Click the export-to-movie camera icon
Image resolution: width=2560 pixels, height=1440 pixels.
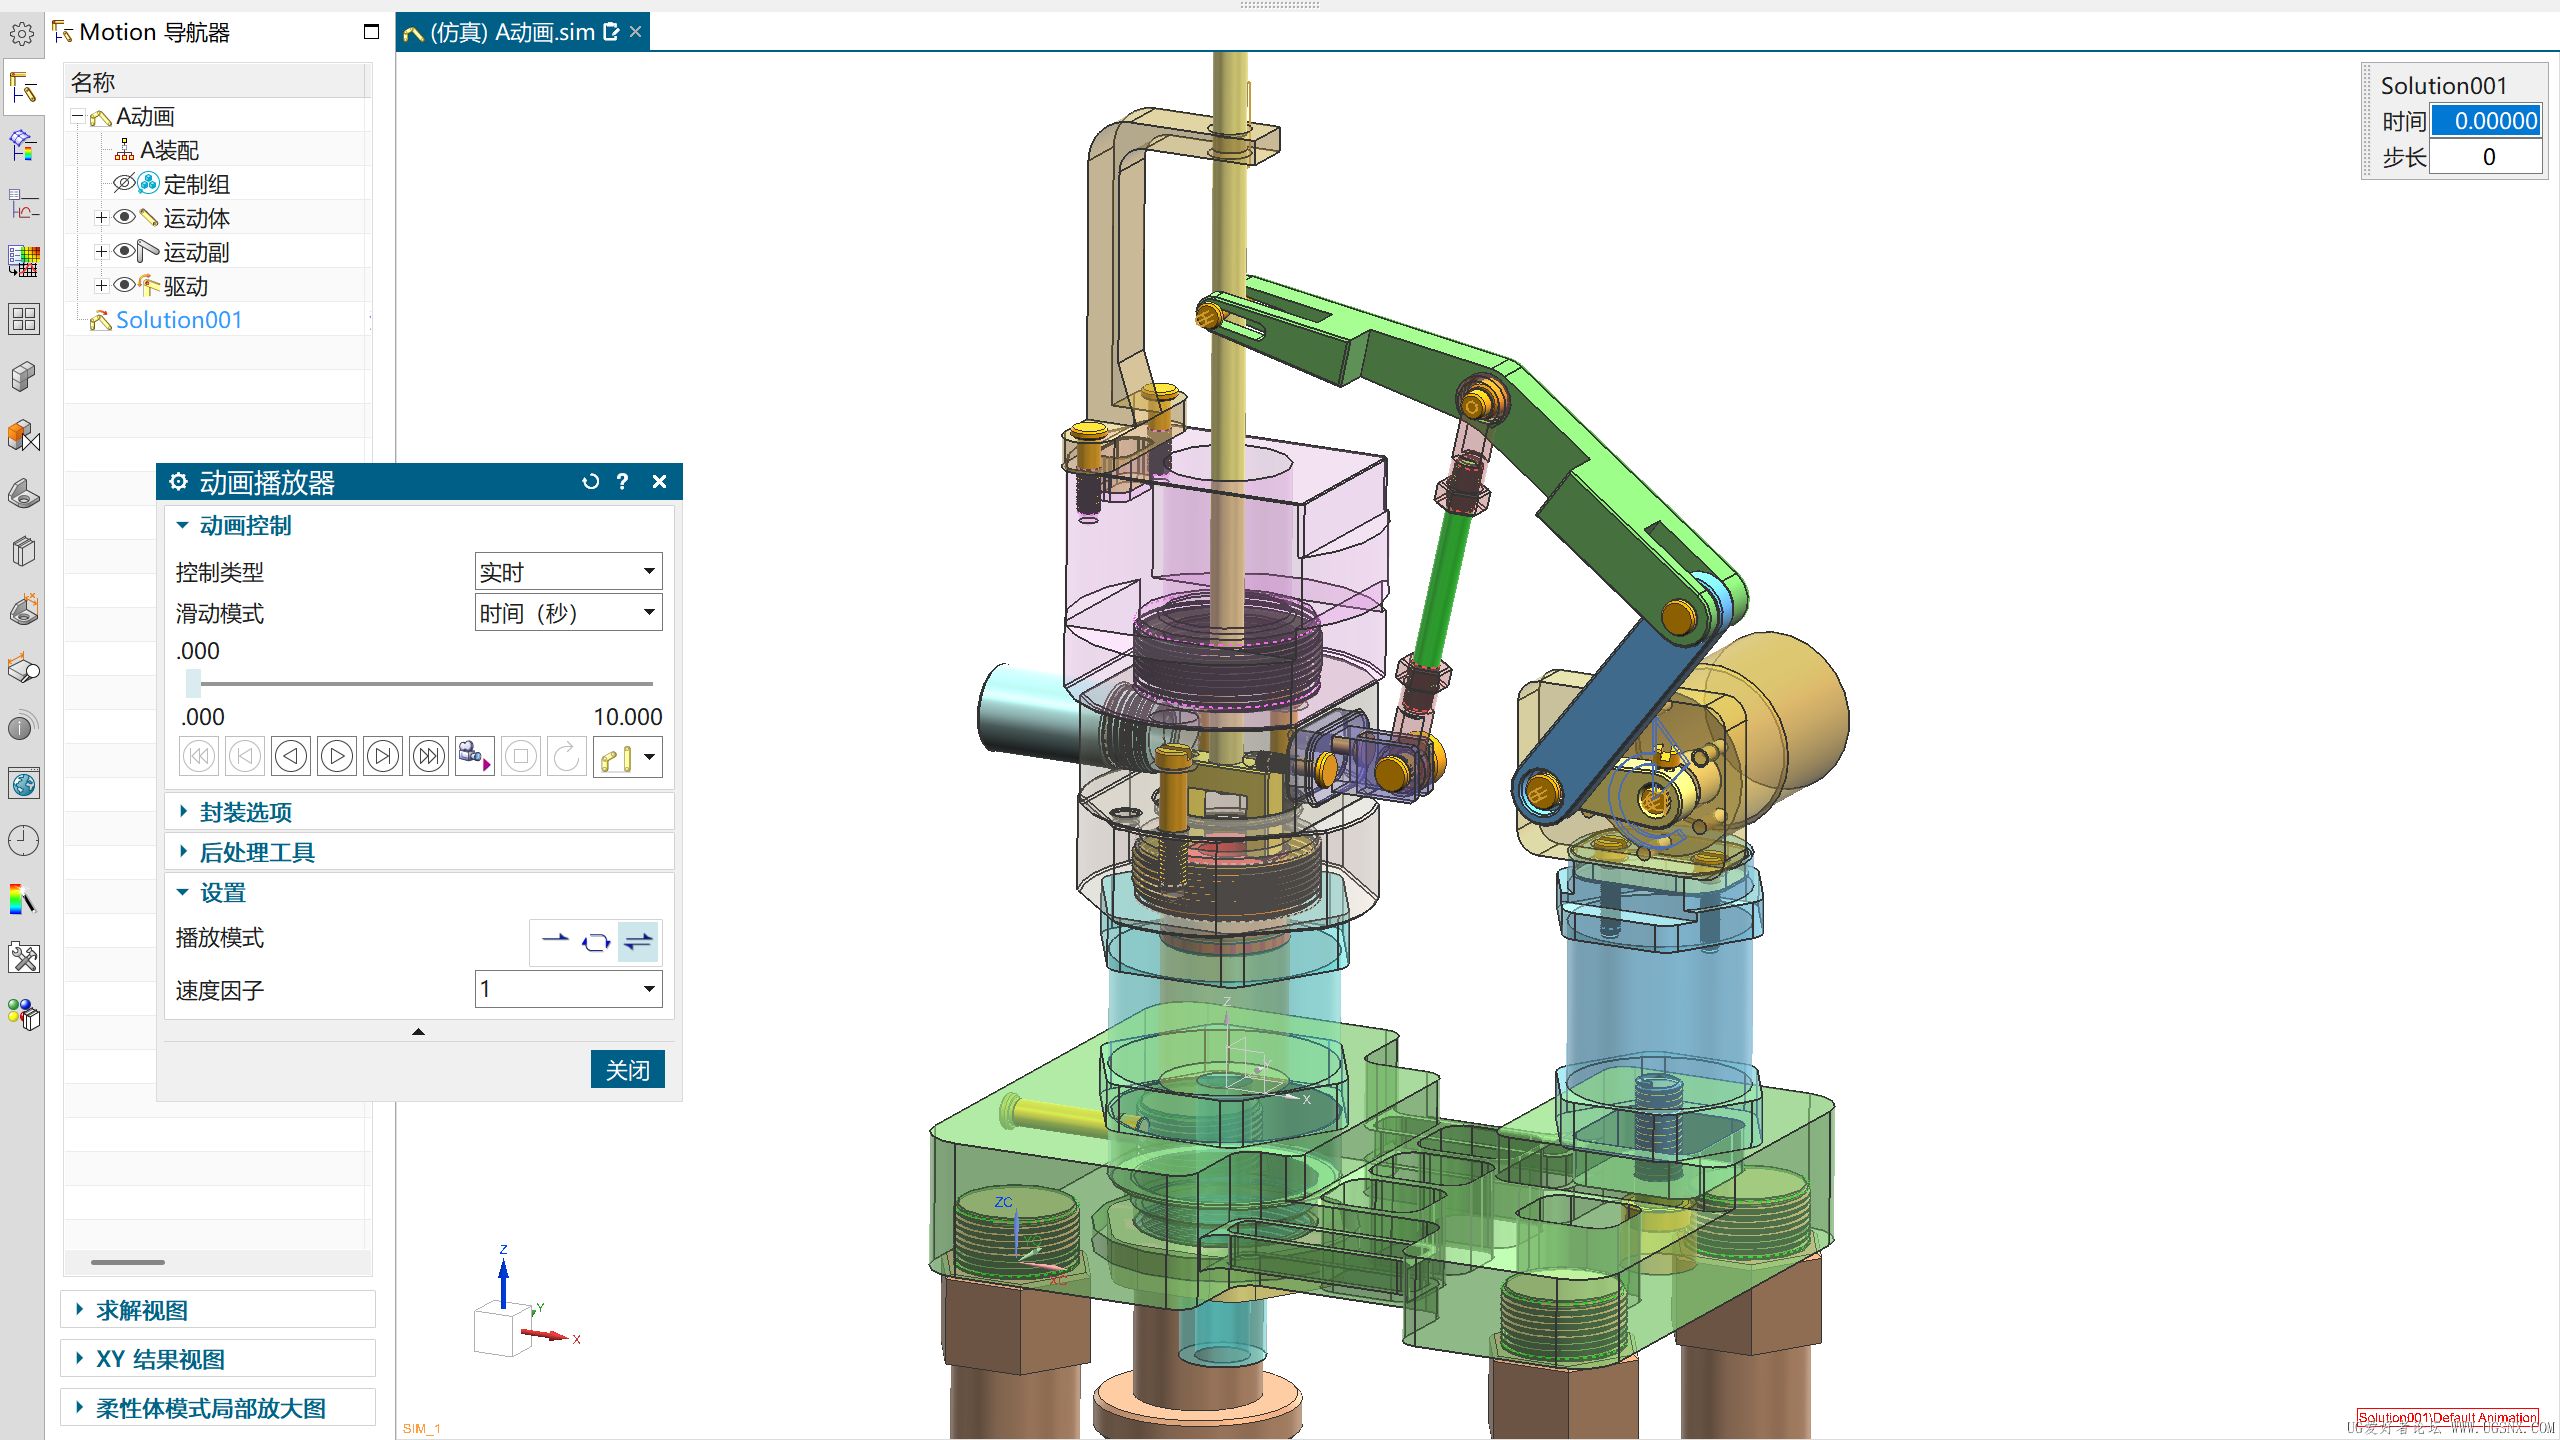(473, 757)
